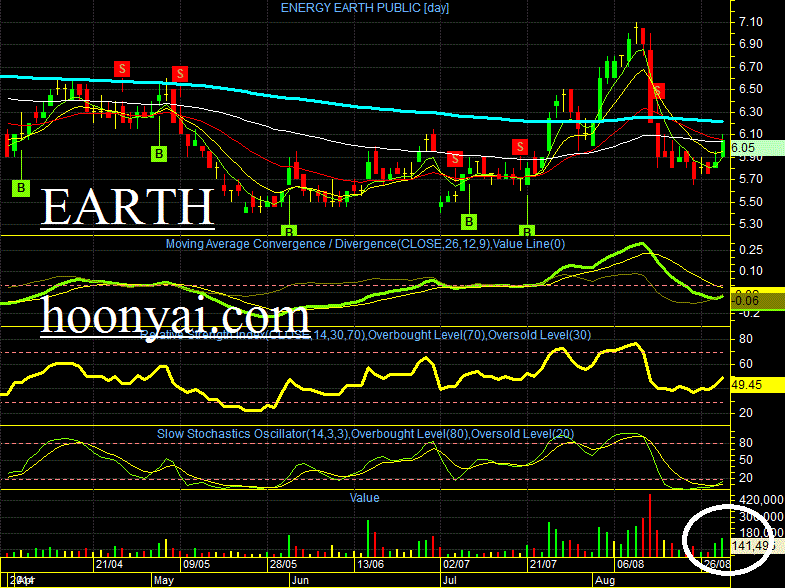
Task: Click the 60 level on RSI axis
Action: click(x=746, y=364)
